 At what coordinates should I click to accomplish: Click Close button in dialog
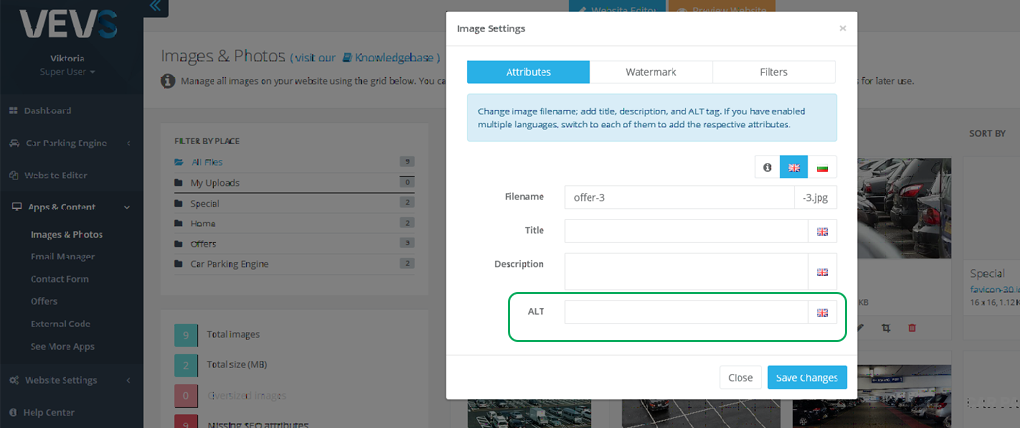pyautogui.click(x=740, y=377)
